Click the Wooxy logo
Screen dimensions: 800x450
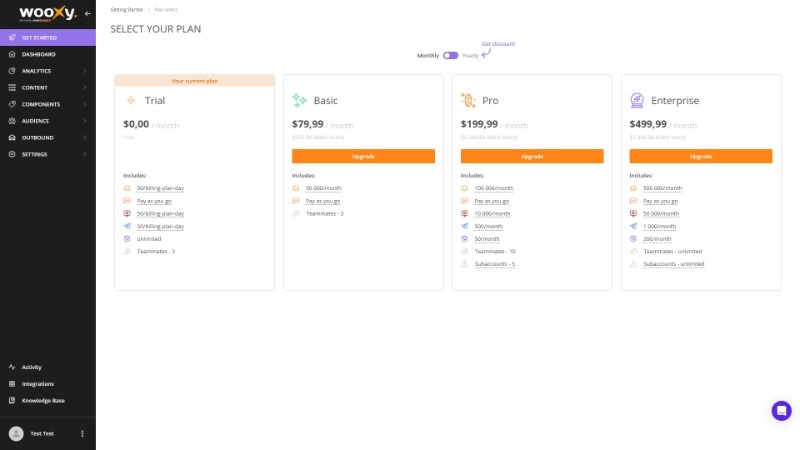(x=46, y=14)
